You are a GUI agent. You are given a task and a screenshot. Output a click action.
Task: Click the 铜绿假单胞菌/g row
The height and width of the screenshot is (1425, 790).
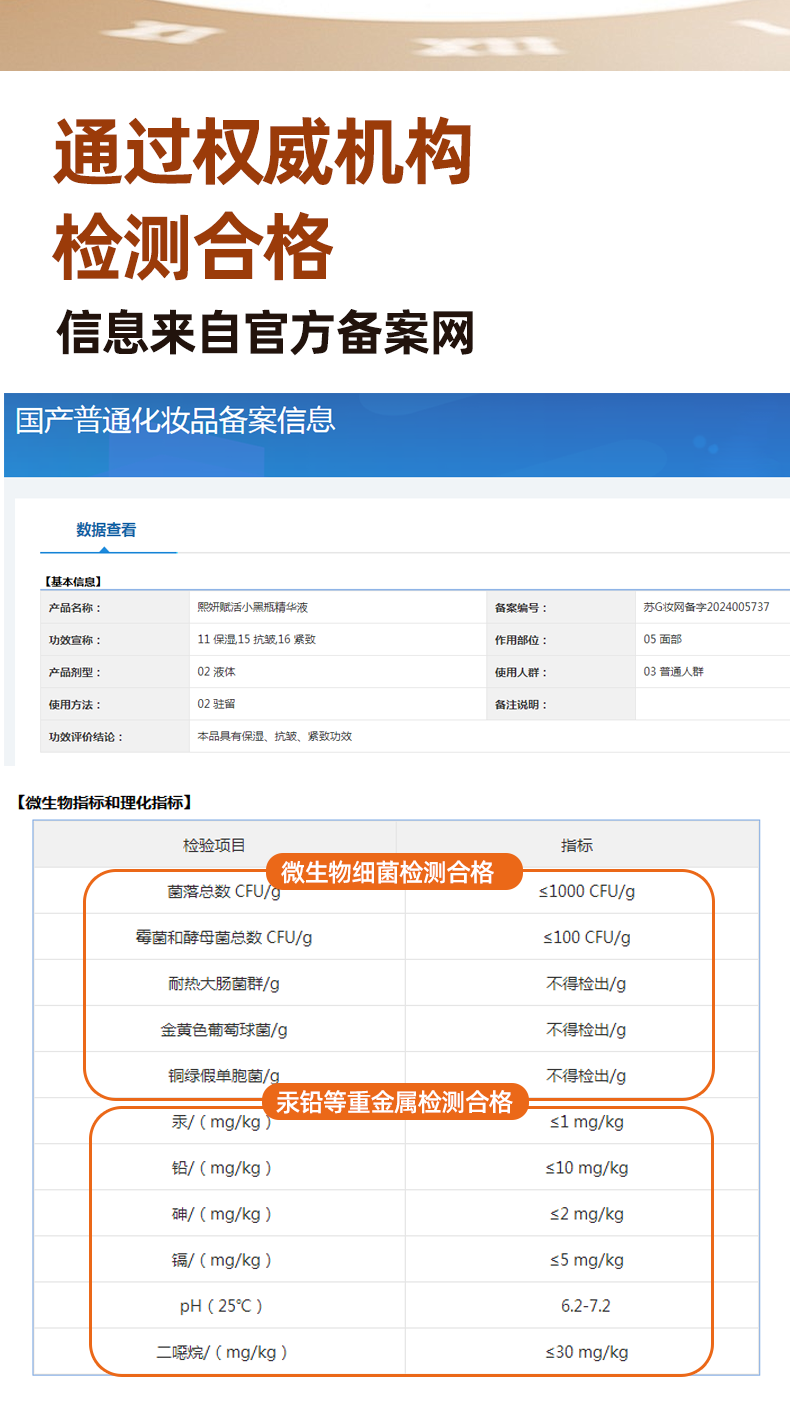[x=224, y=1076]
